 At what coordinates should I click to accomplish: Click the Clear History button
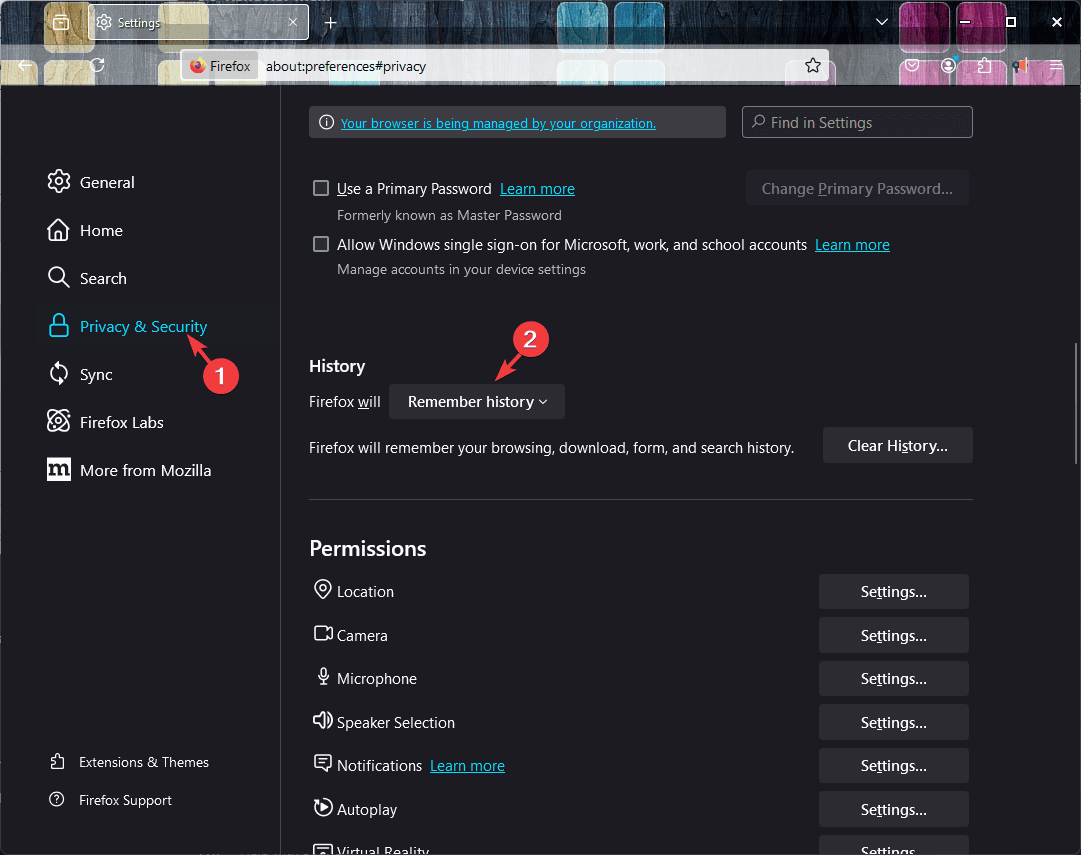pyautogui.click(x=898, y=445)
